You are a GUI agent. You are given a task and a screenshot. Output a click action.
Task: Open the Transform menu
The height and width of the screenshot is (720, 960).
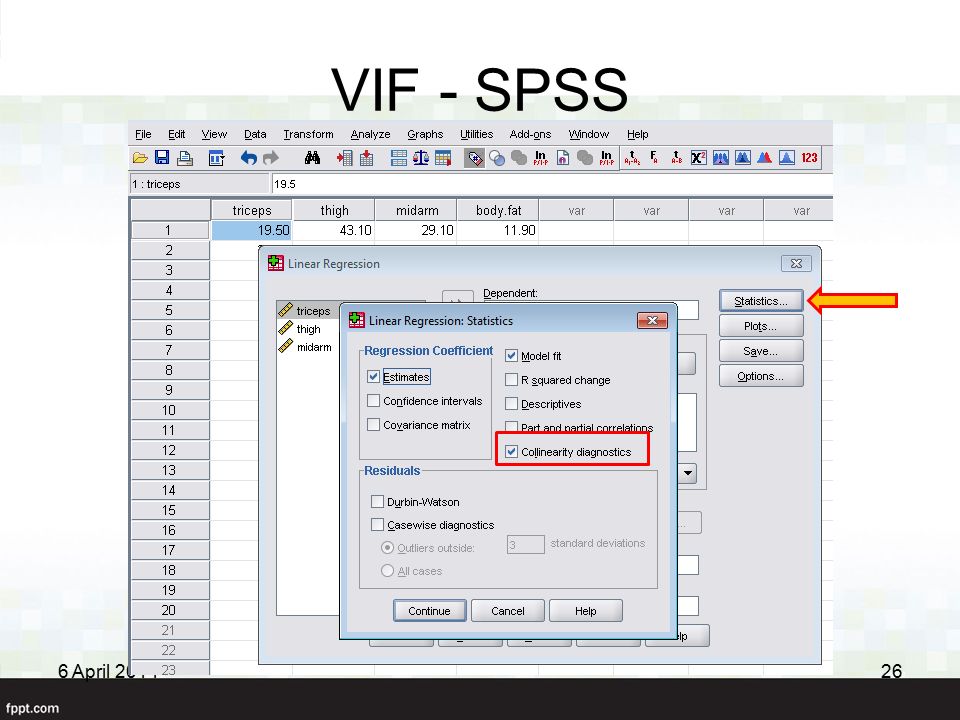coord(308,134)
